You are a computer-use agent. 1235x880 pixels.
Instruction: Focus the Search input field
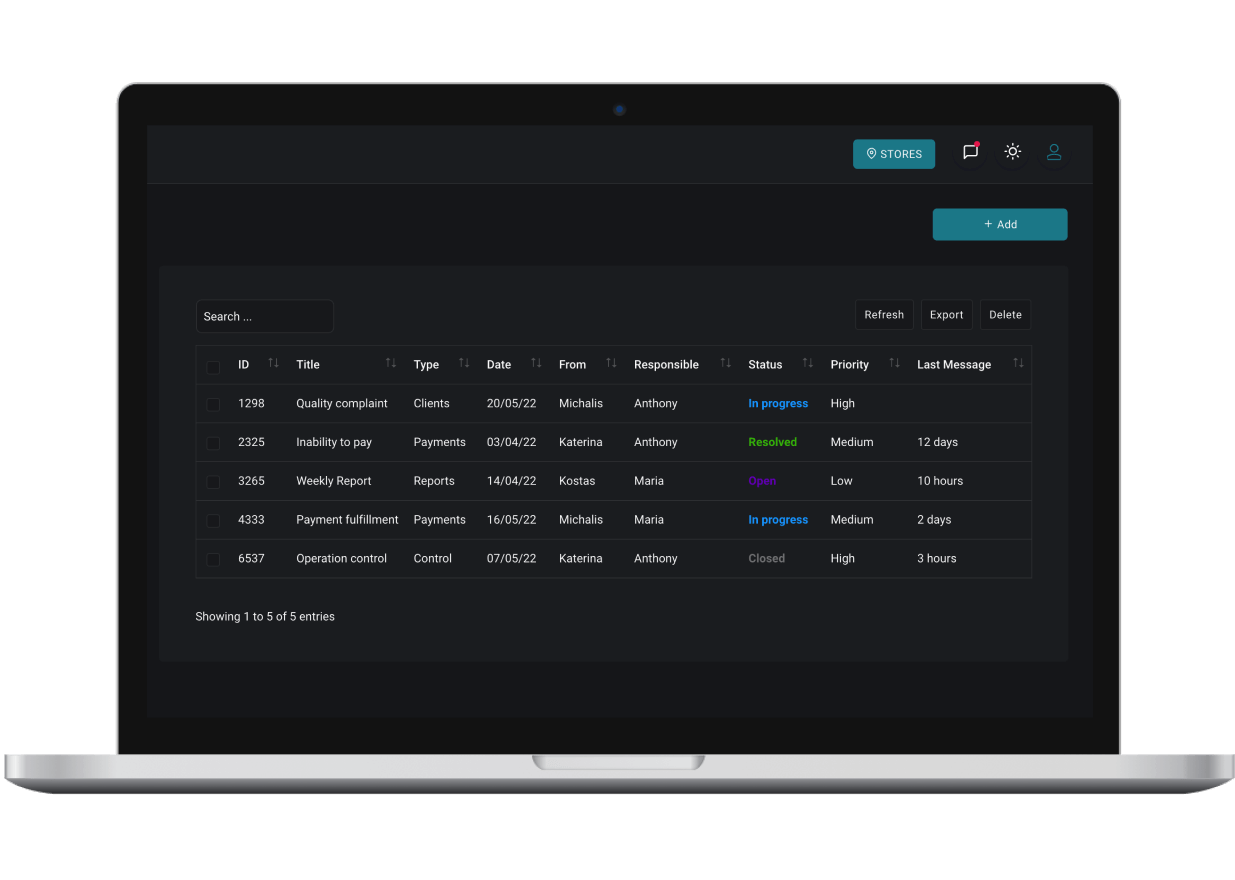point(265,317)
